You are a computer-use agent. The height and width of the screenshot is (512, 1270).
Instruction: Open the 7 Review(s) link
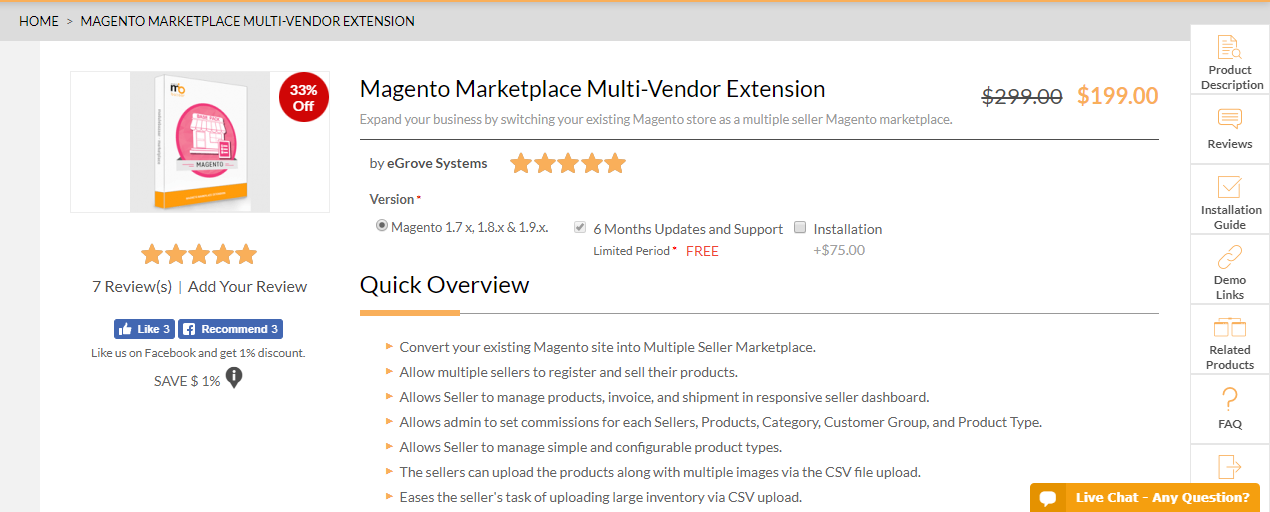click(132, 287)
